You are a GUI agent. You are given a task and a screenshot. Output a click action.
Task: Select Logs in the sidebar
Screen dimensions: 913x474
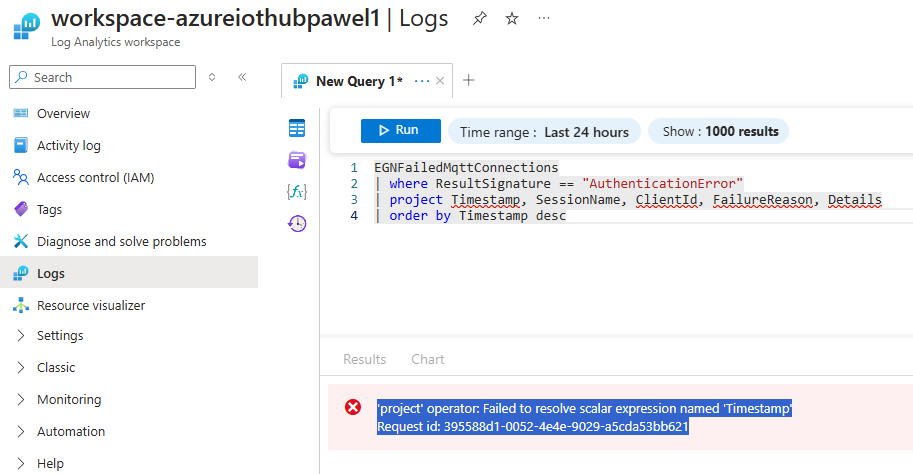point(129,273)
